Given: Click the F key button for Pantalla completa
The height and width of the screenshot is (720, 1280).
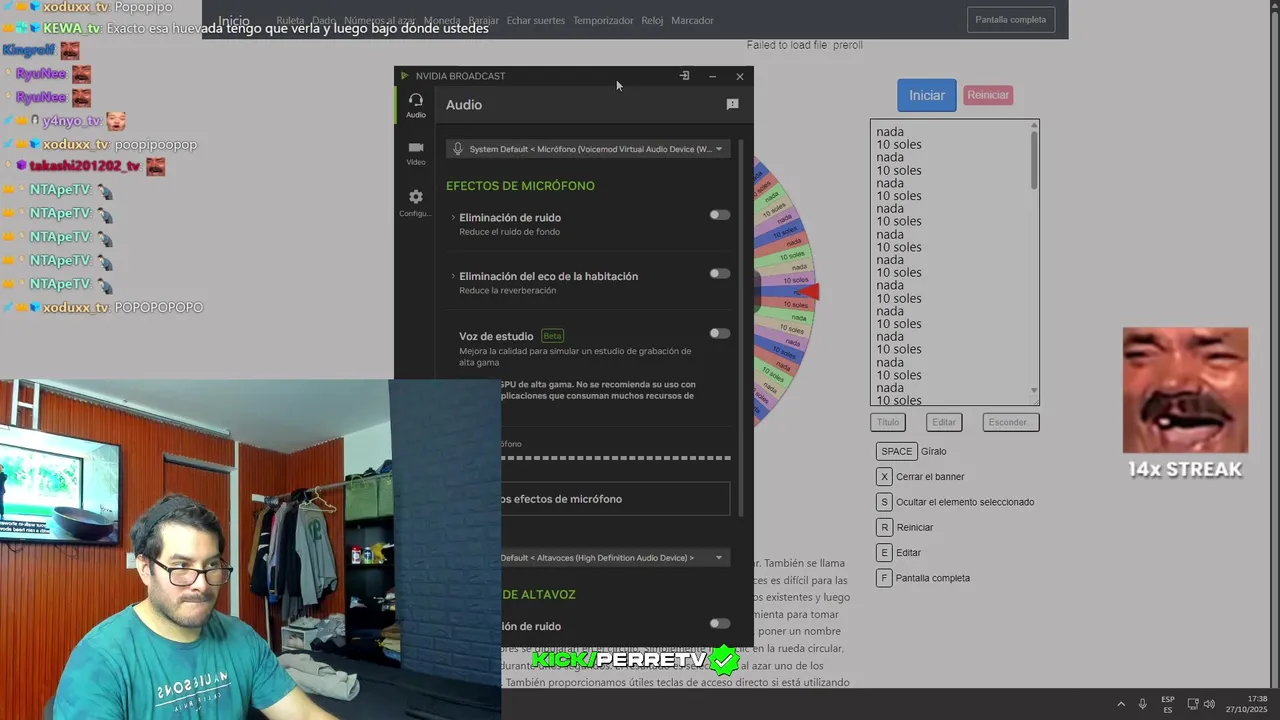Looking at the screenshot, I should click(884, 578).
